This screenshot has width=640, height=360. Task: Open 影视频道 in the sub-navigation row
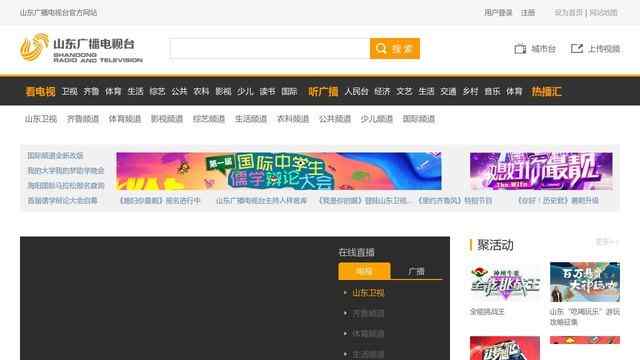click(x=167, y=119)
